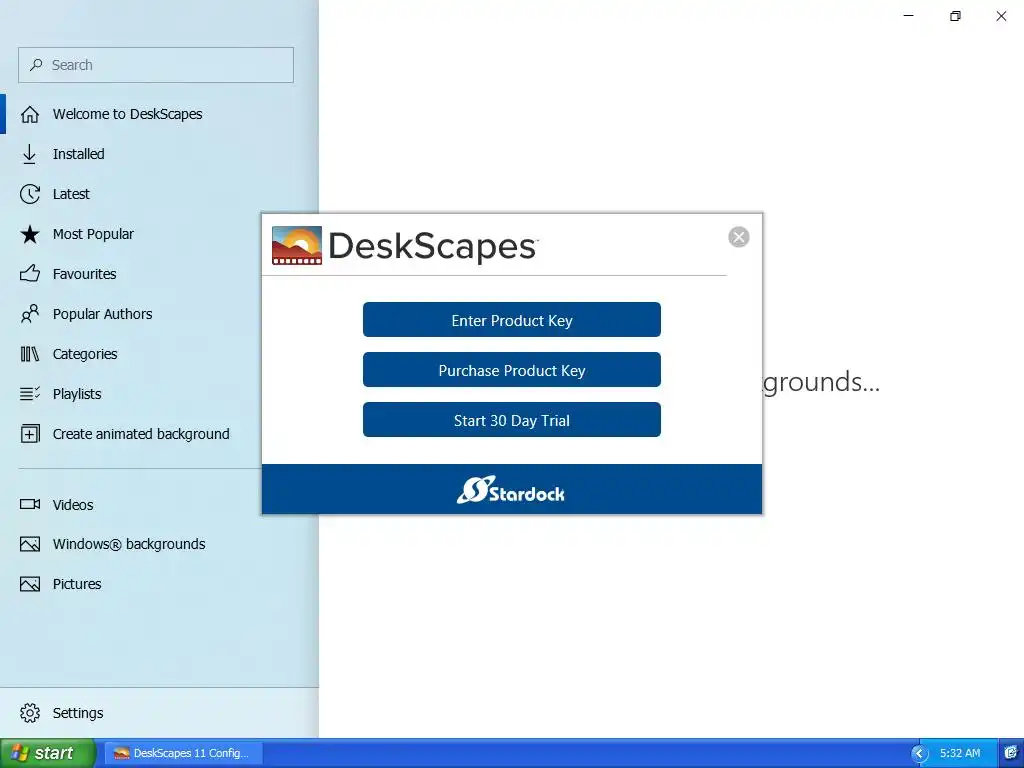Click the plus-box icon for Create animated background
Image resolution: width=1024 pixels, height=768 pixels.
(29, 434)
